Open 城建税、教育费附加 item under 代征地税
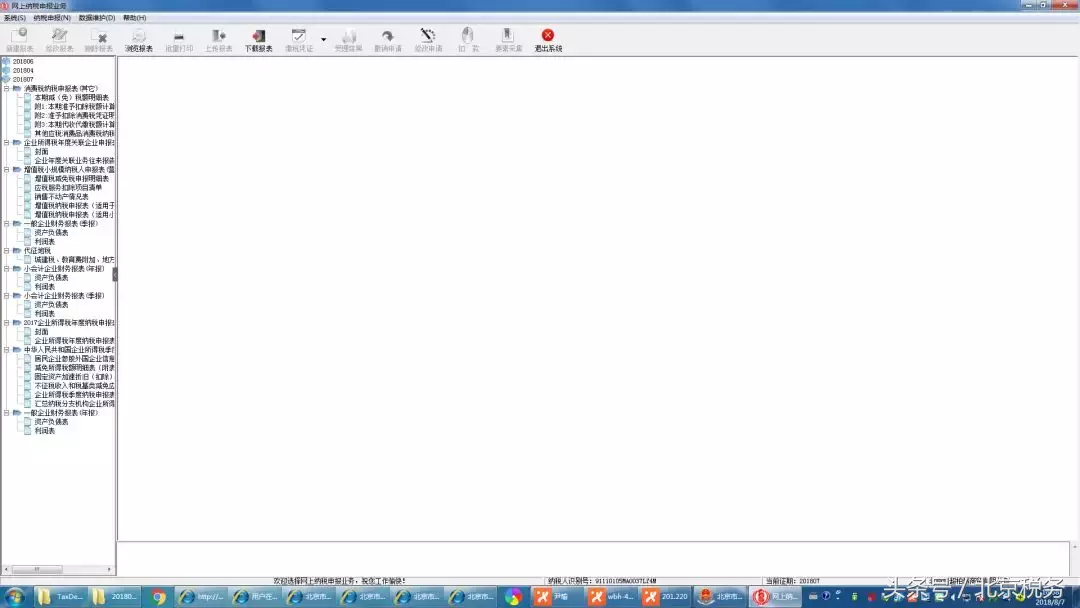This screenshot has height=608, width=1080. tap(74, 260)
